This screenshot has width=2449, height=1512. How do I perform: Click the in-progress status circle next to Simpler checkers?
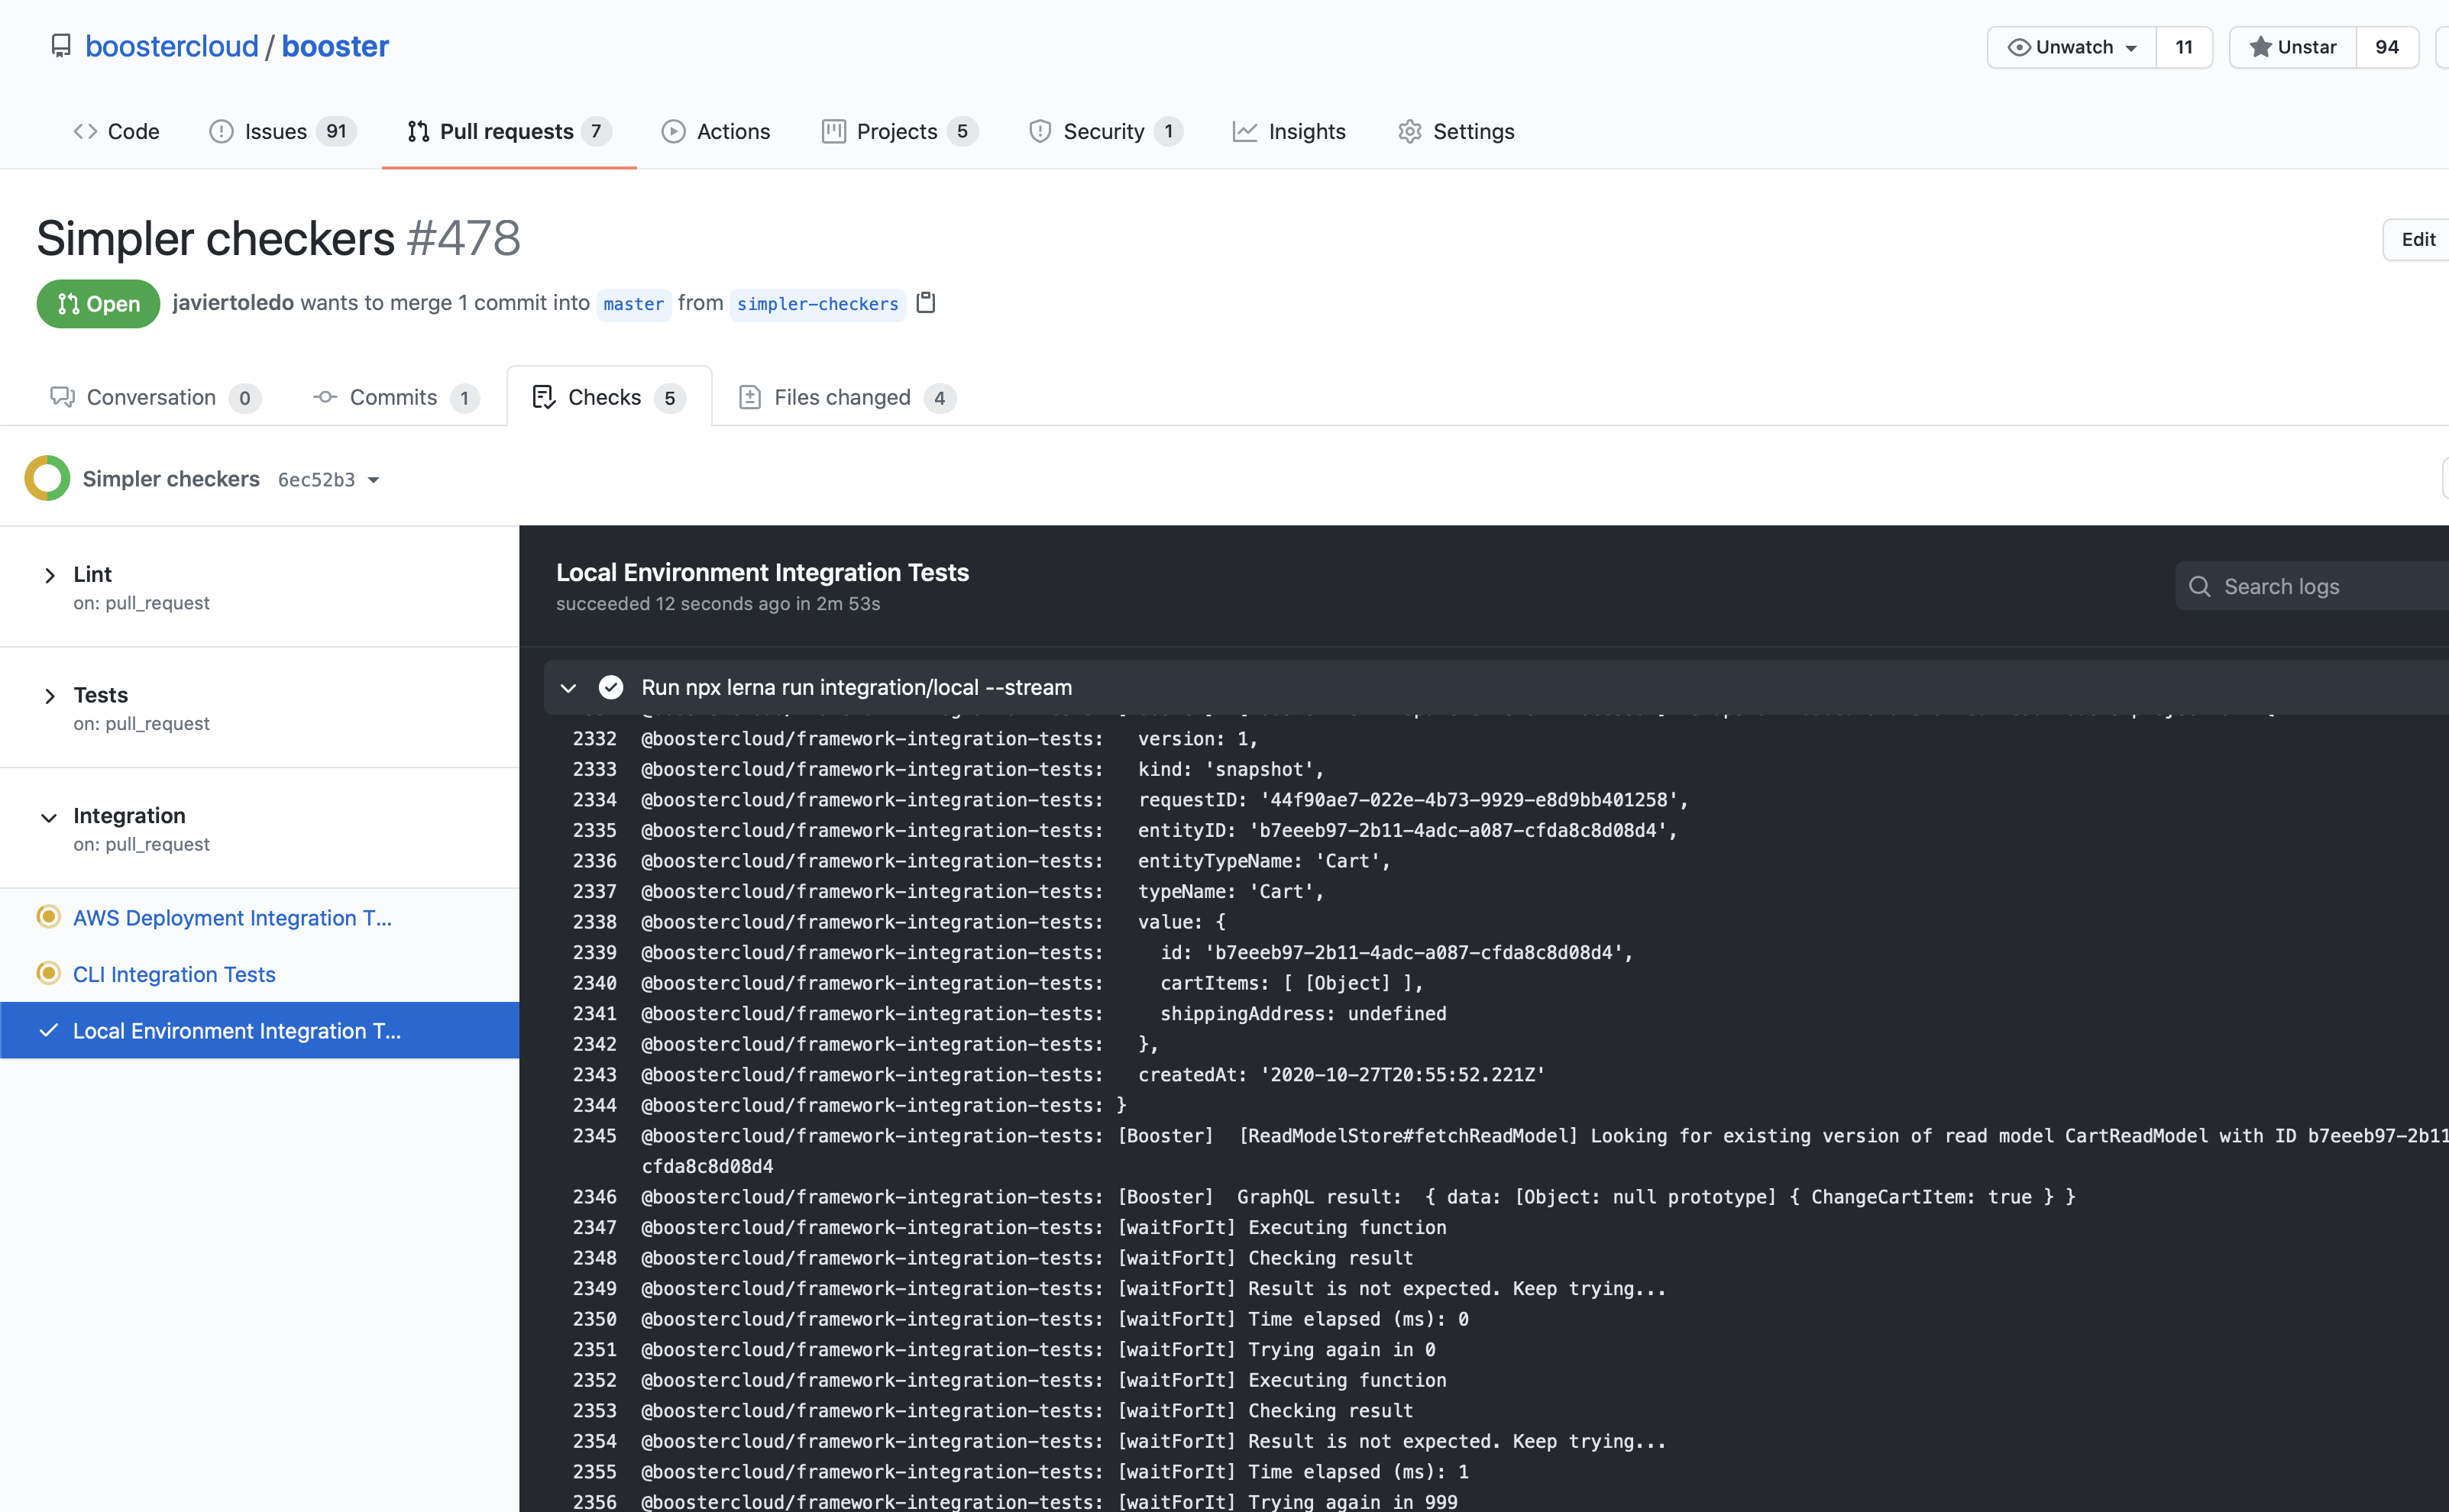point(47,479)
